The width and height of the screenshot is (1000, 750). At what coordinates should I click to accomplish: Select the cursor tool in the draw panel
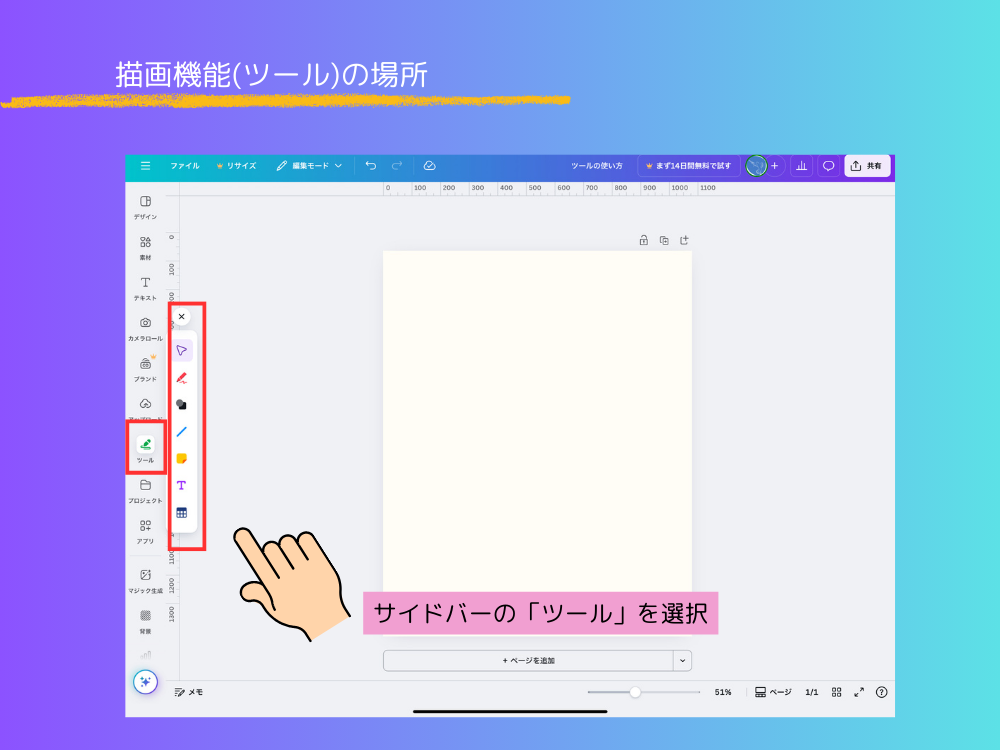(x=182, y=350)
